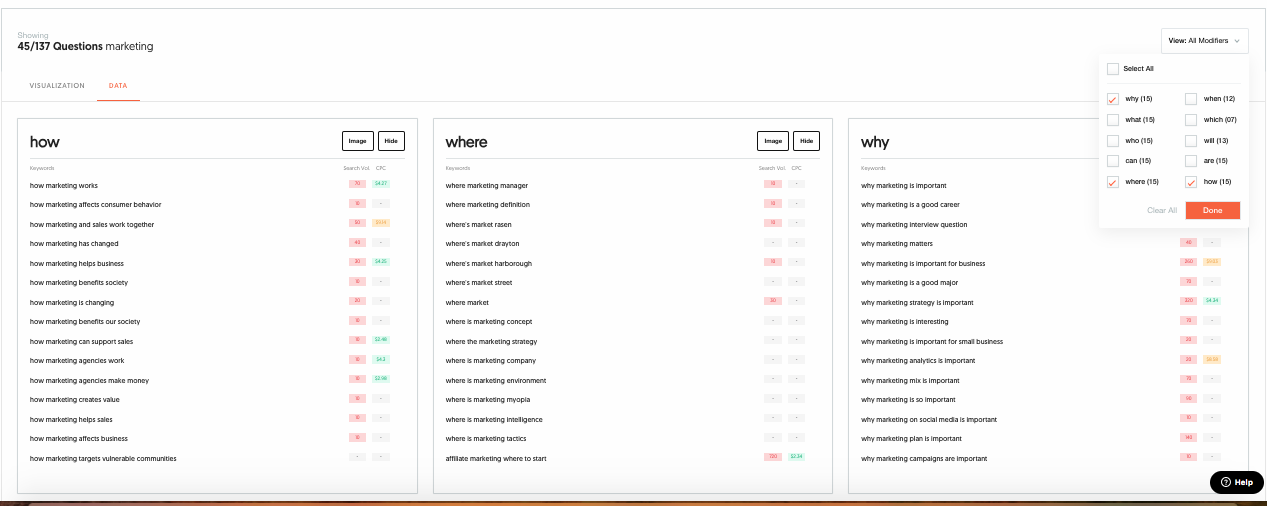Uncheck the why (15) modifier
The height and width of the screenshot is (506, 1267).
1113,99
